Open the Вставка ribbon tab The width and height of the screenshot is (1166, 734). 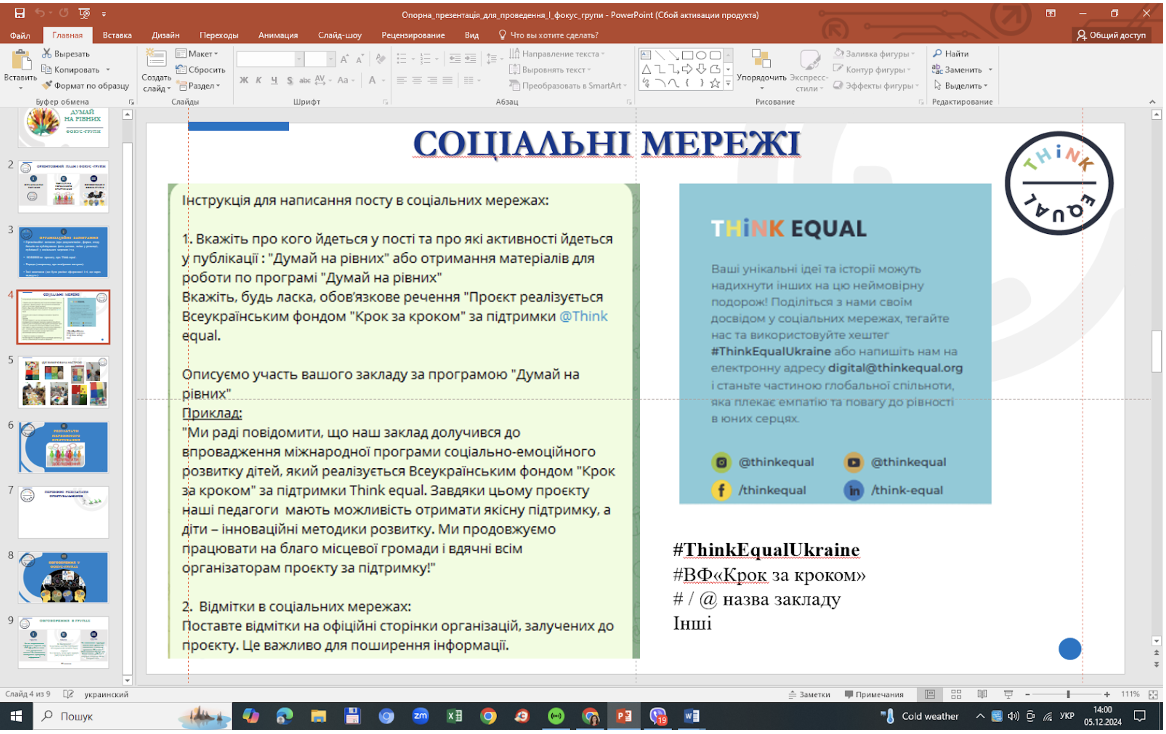(117, 35)
